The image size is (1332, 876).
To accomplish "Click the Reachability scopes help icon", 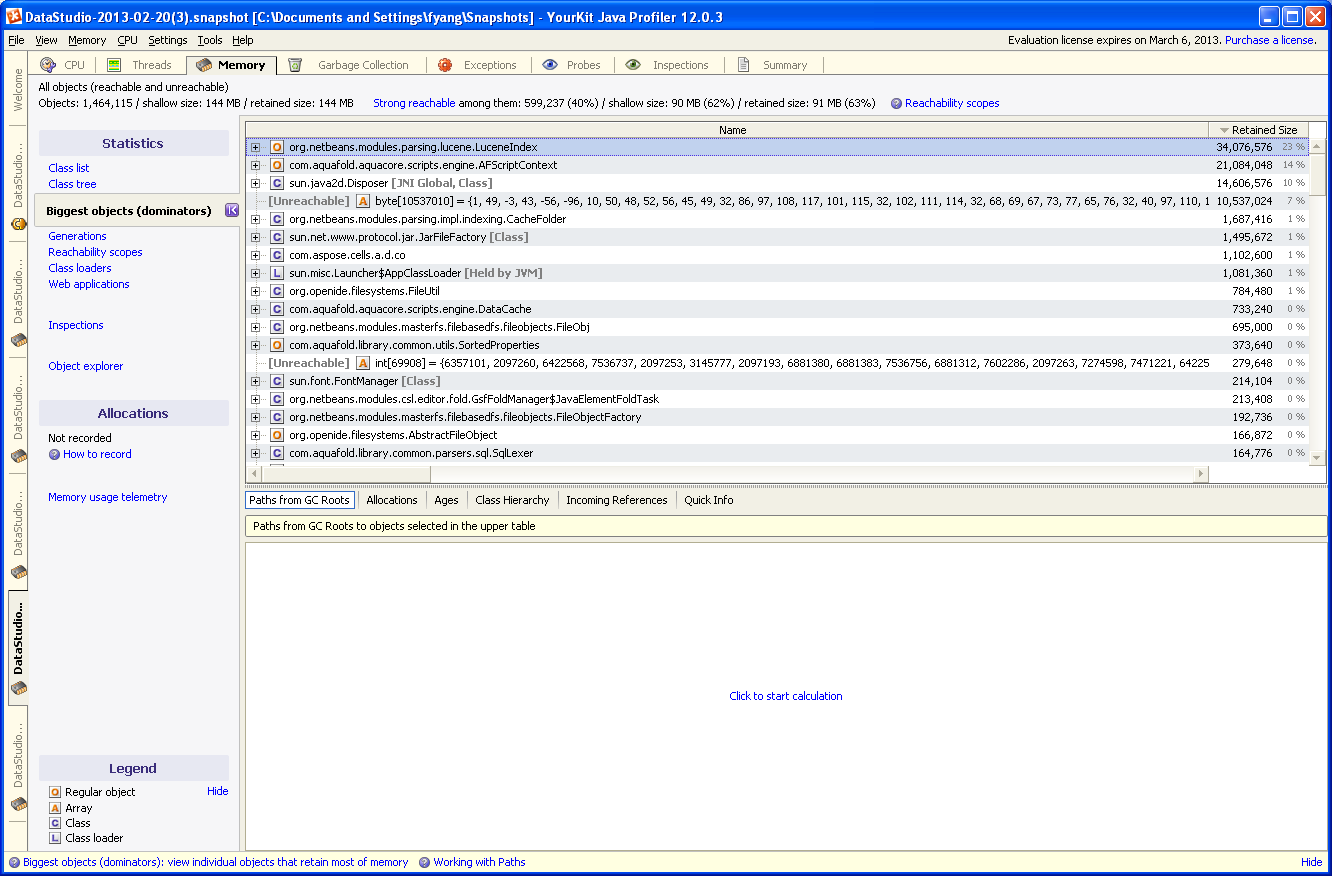I will (x=896, y=103).
